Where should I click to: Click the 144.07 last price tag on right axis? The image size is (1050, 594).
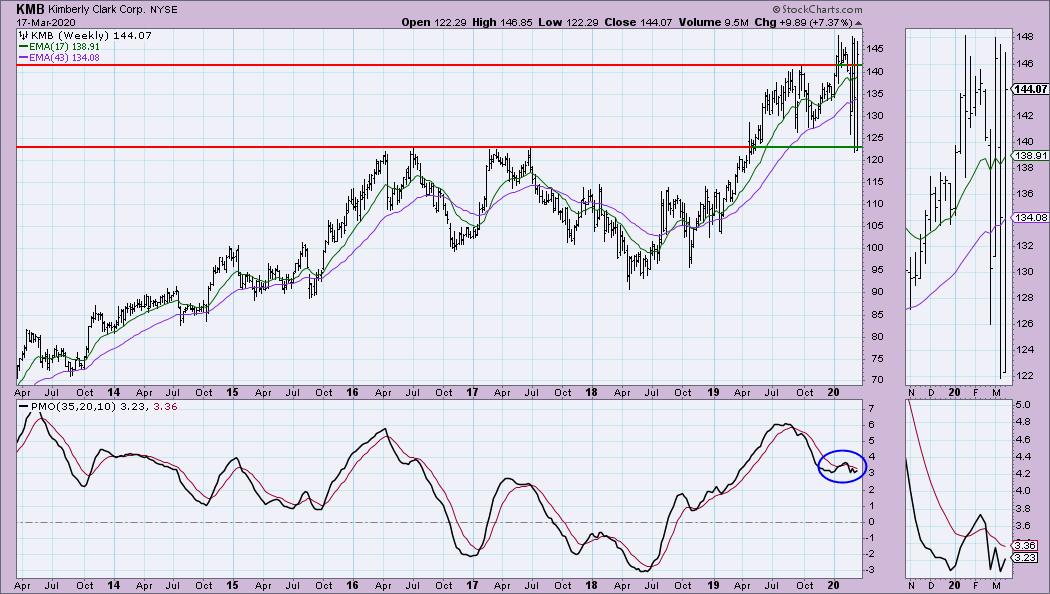[1030, 89]
